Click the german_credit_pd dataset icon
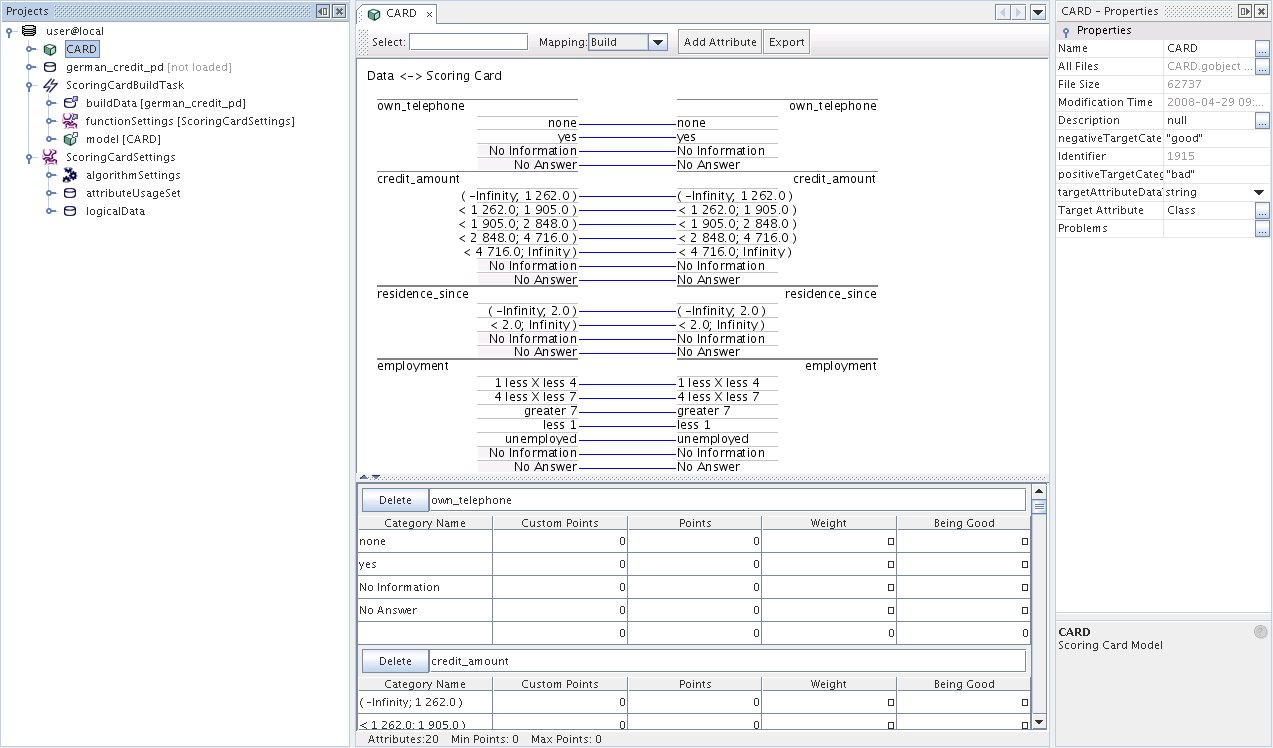This screenshot has height=748, width=1273. 49,67
